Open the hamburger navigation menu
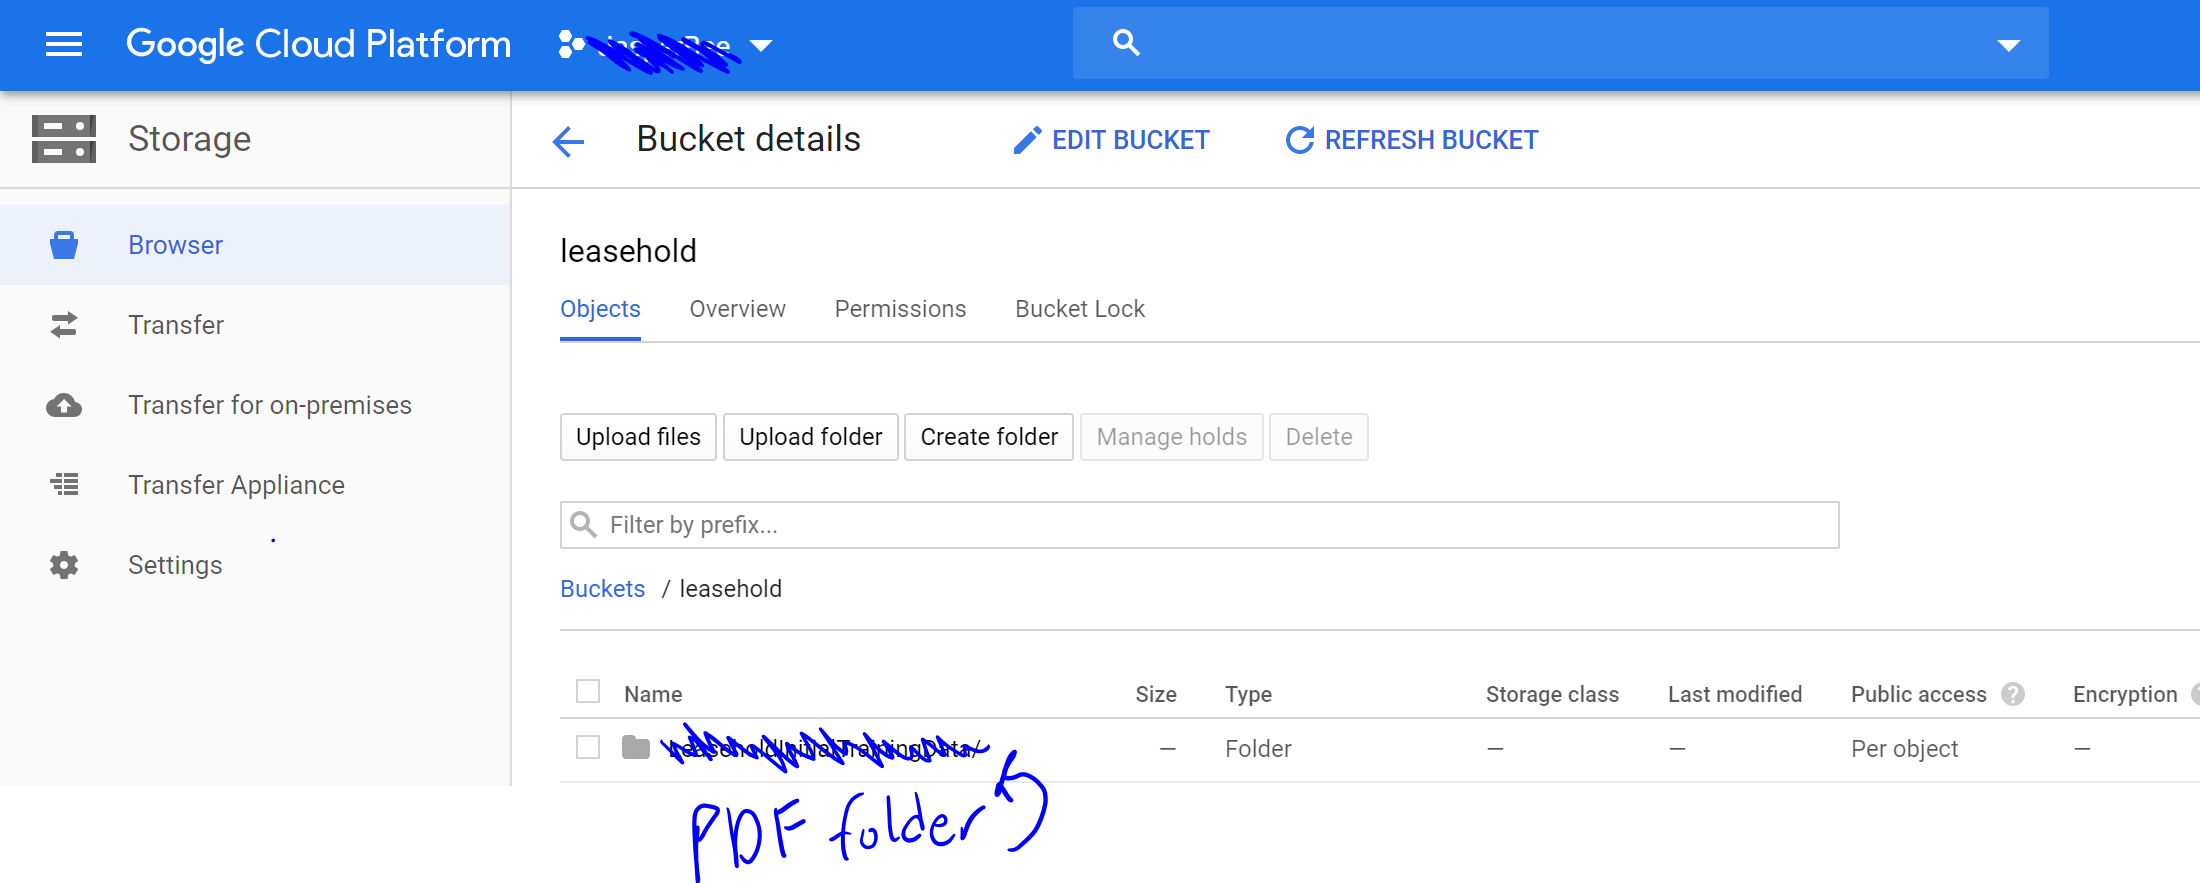This screenshot has width=2200, height=883. [x=64, y=44]
